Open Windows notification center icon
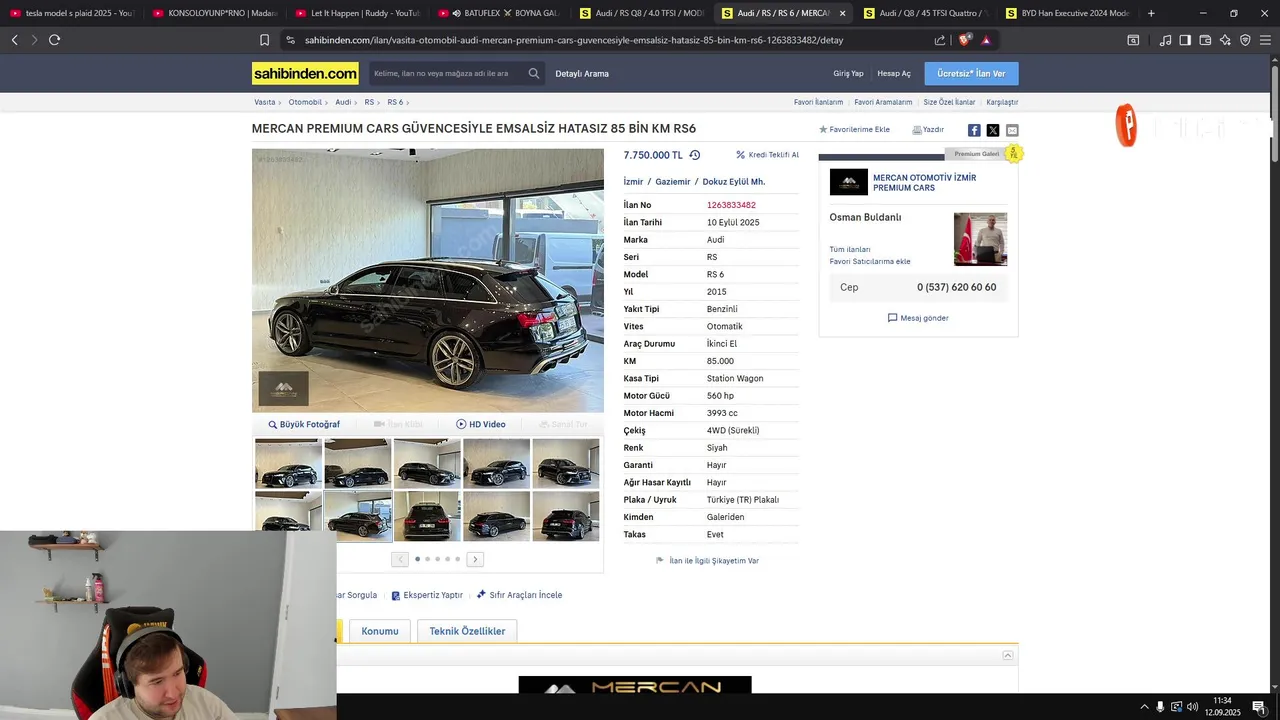The image size is (1280, 720). [x=1259, y=707]
